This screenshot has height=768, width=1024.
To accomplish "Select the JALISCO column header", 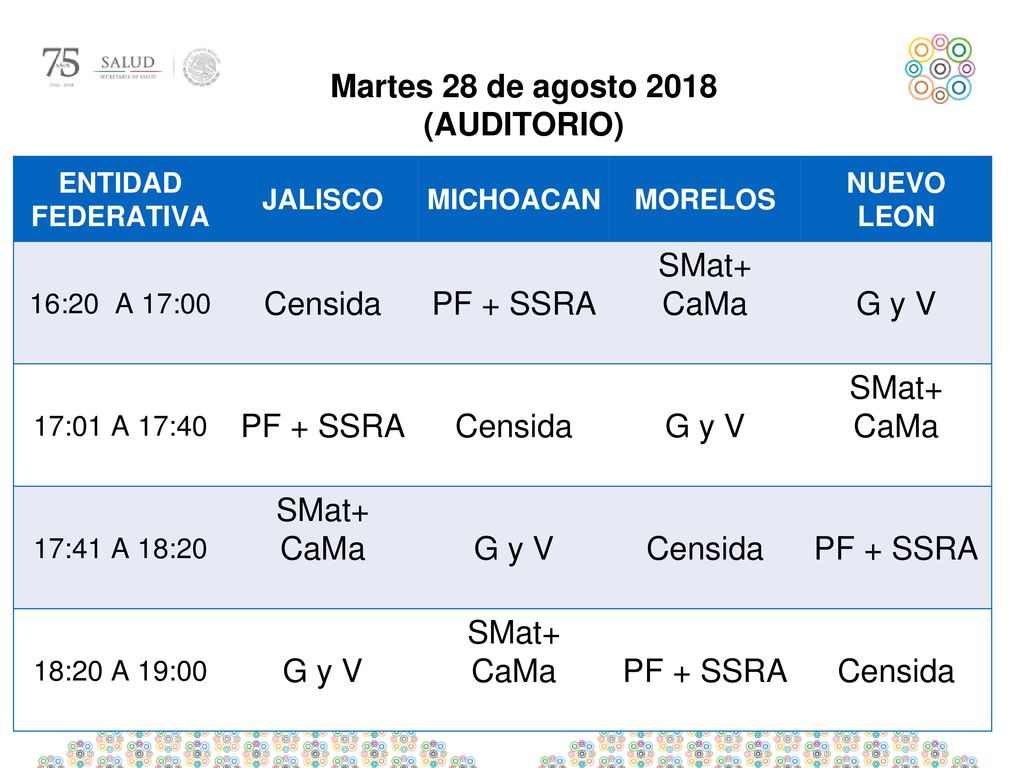I will click(322, 199).
